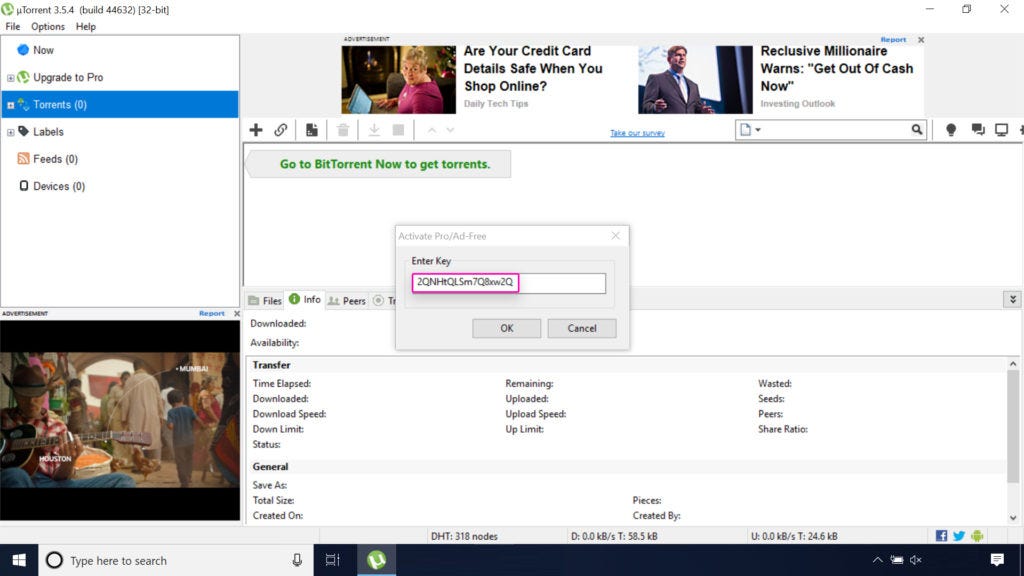The image size is (1024, 576).
Task: Click the Report link above top ad
Action: point(893,40)
